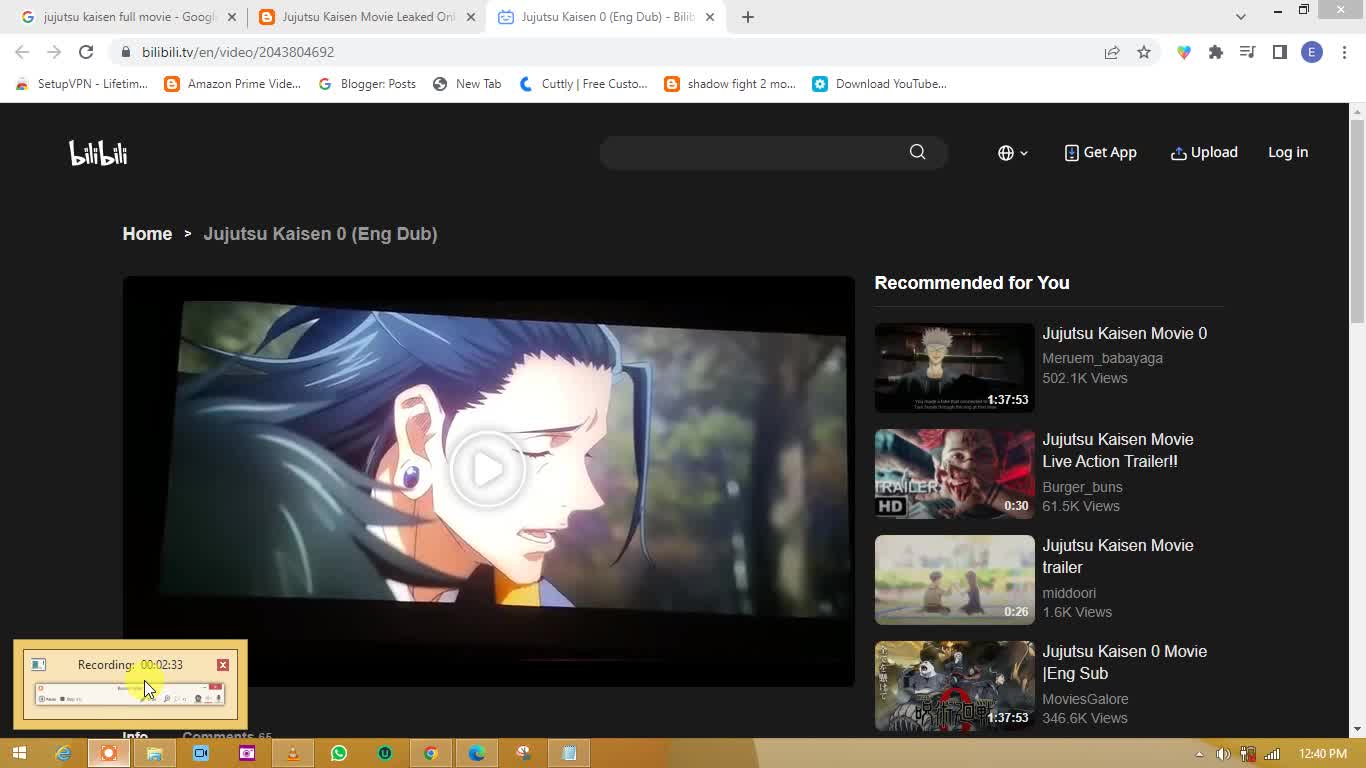Go to Home breadcrumb link
Screen dimensions: 1366x768
147,234
